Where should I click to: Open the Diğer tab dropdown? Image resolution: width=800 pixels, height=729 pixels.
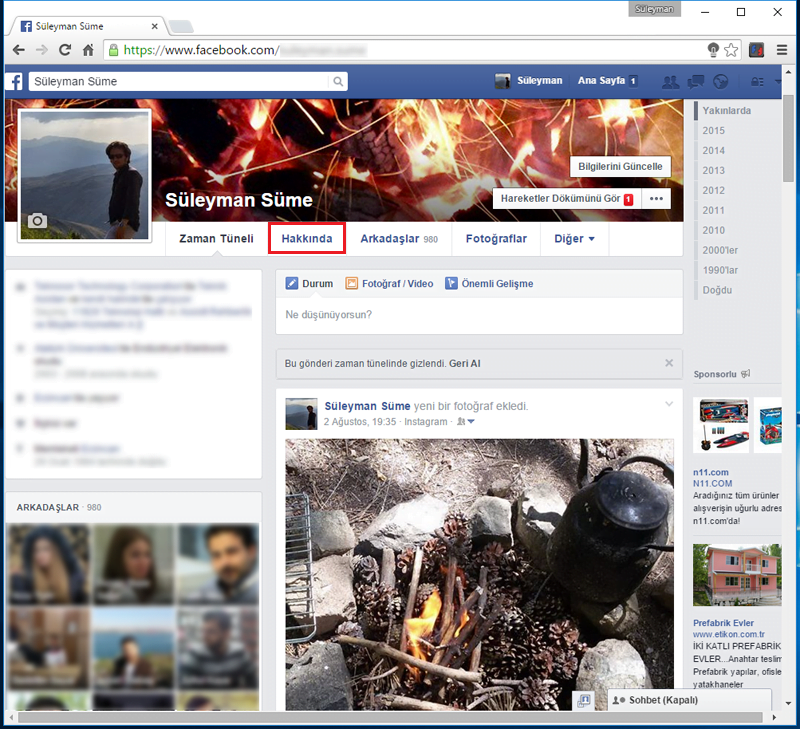[573, 239]
